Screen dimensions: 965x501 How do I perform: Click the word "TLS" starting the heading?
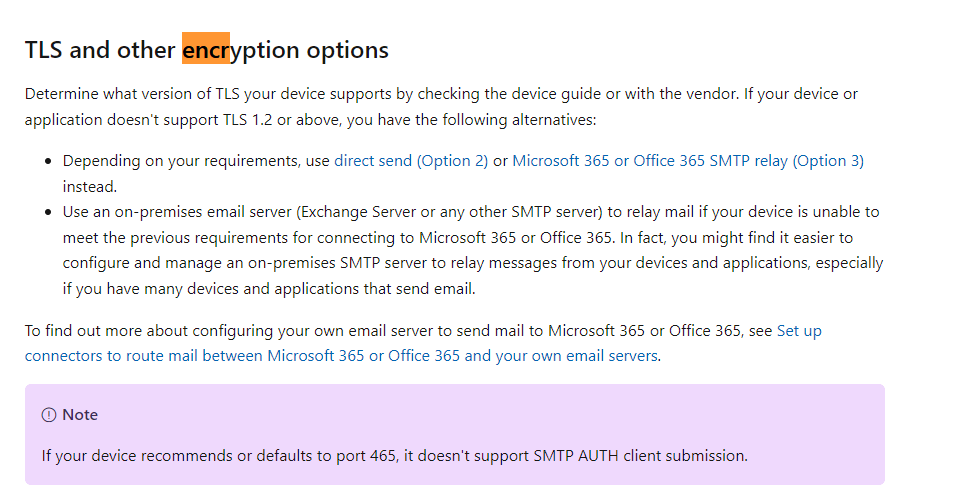pos(44,50)
